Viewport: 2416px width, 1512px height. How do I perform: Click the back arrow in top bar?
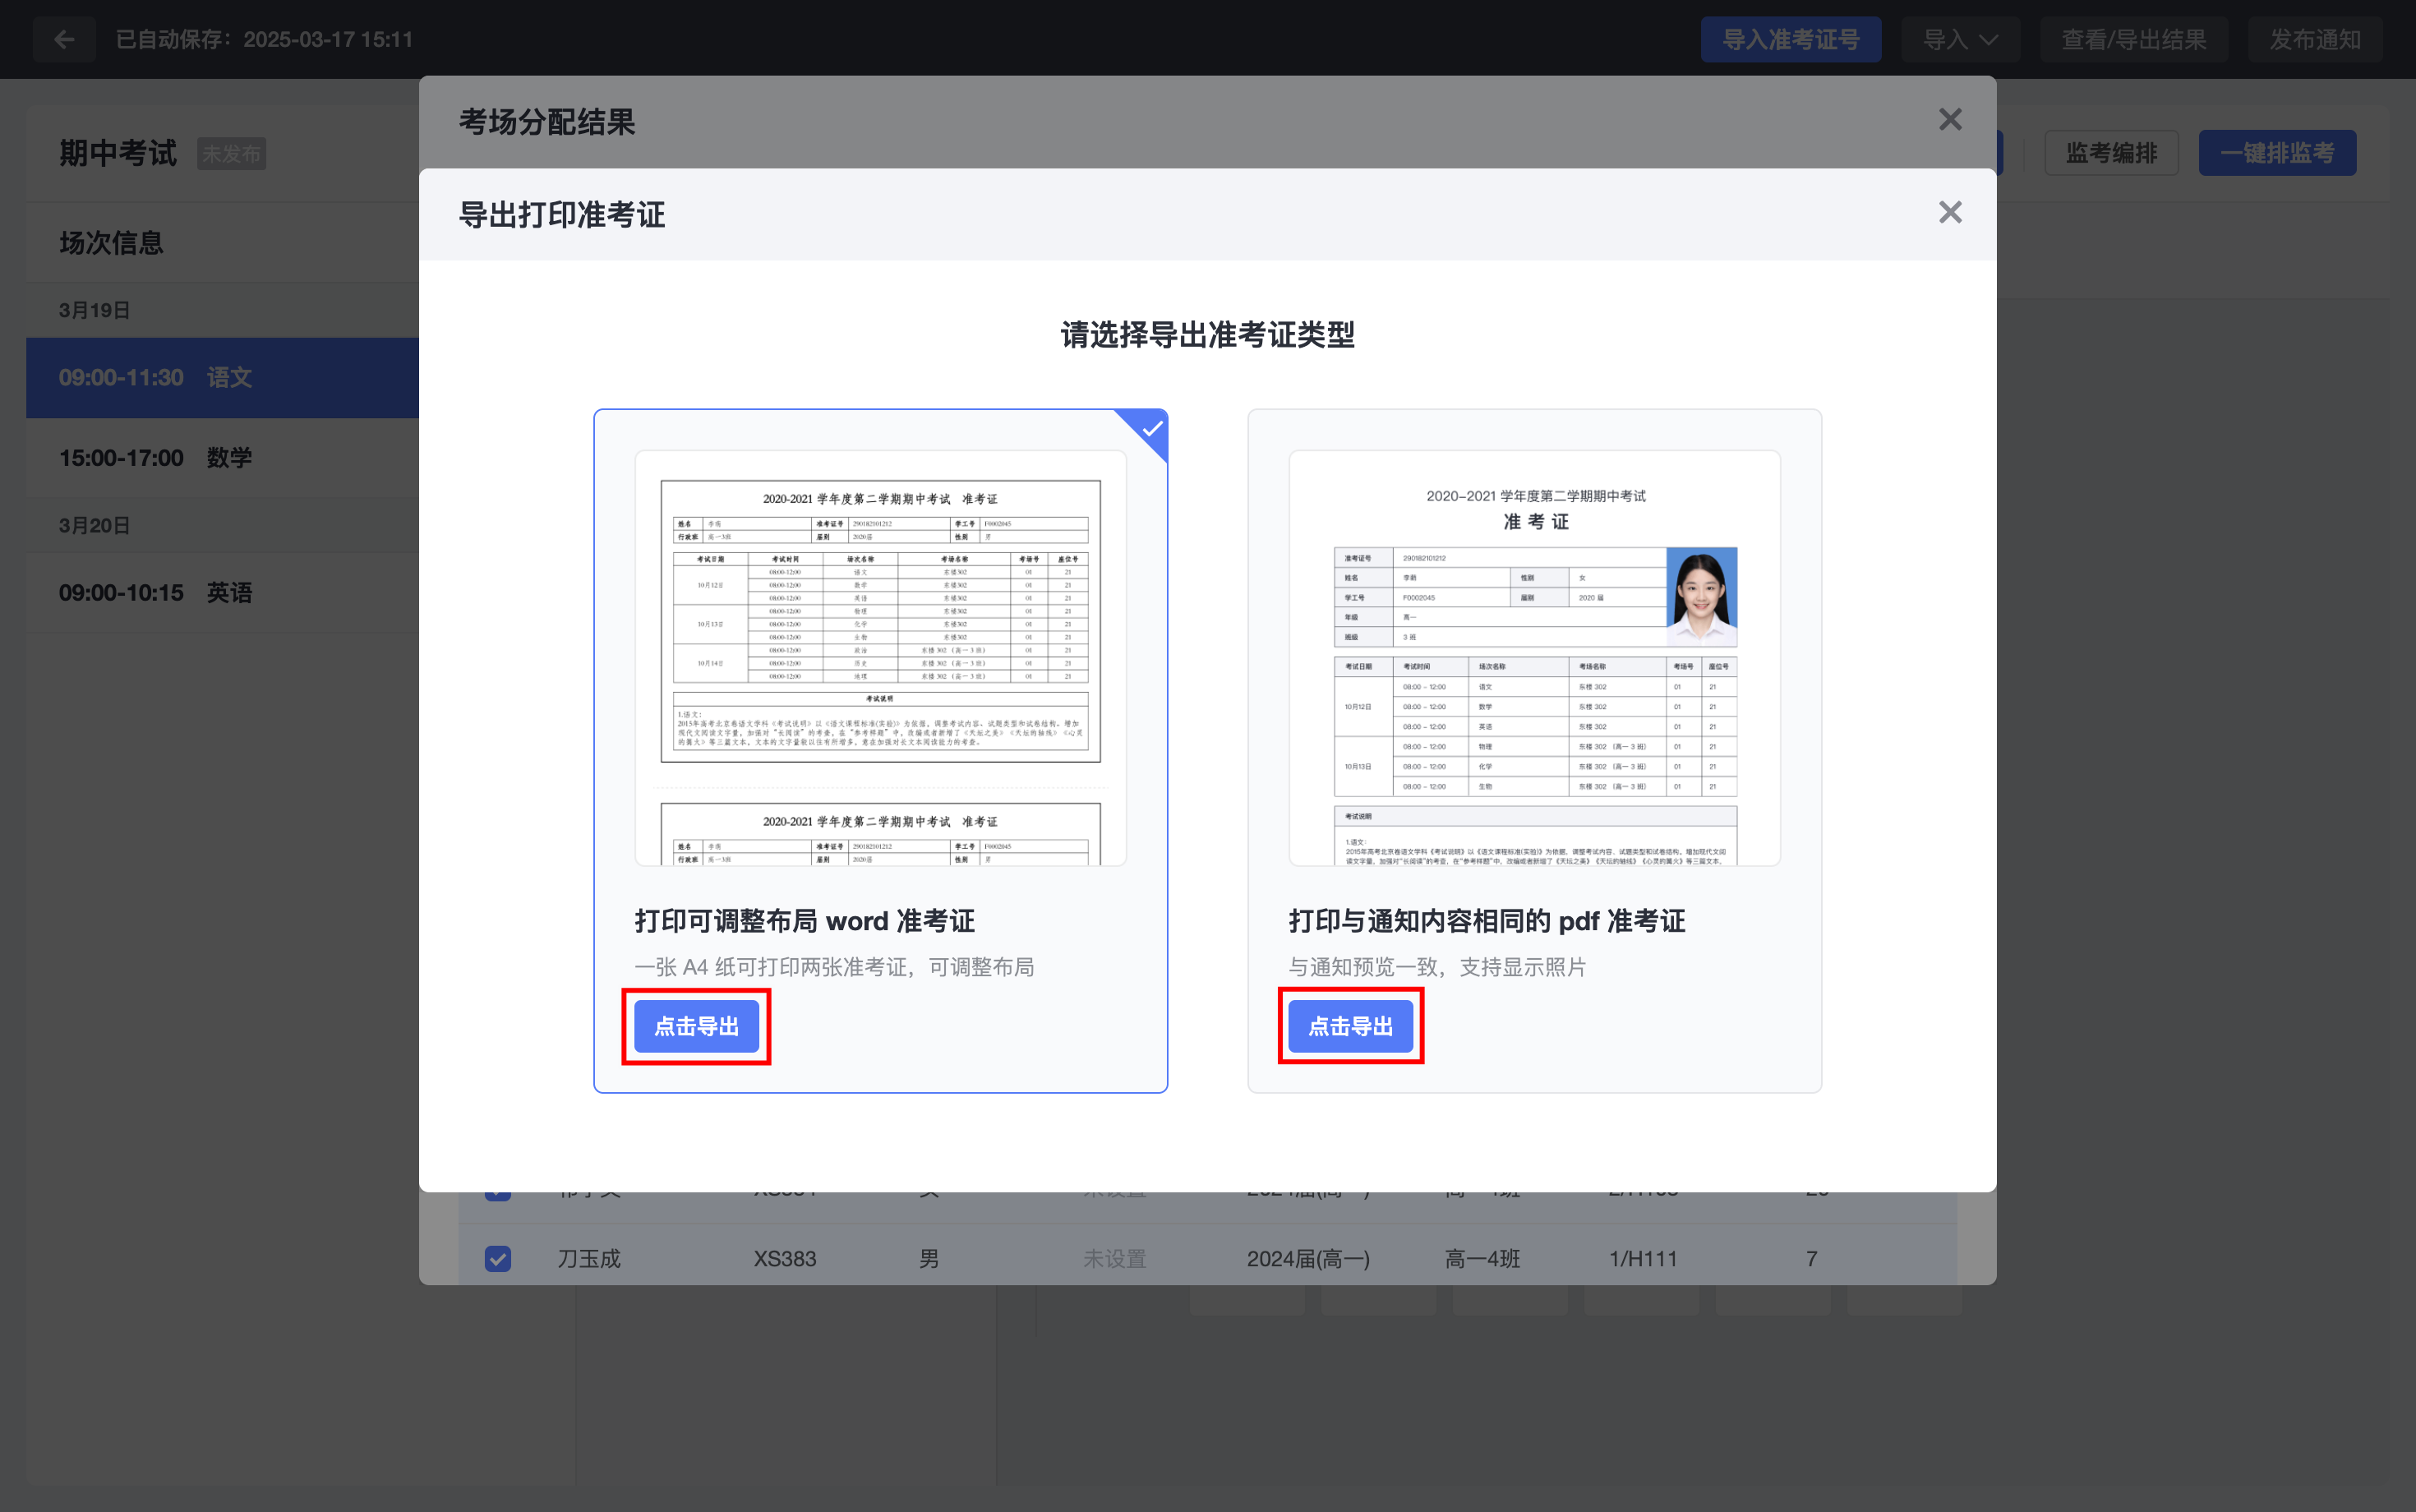tap(65, 39)
